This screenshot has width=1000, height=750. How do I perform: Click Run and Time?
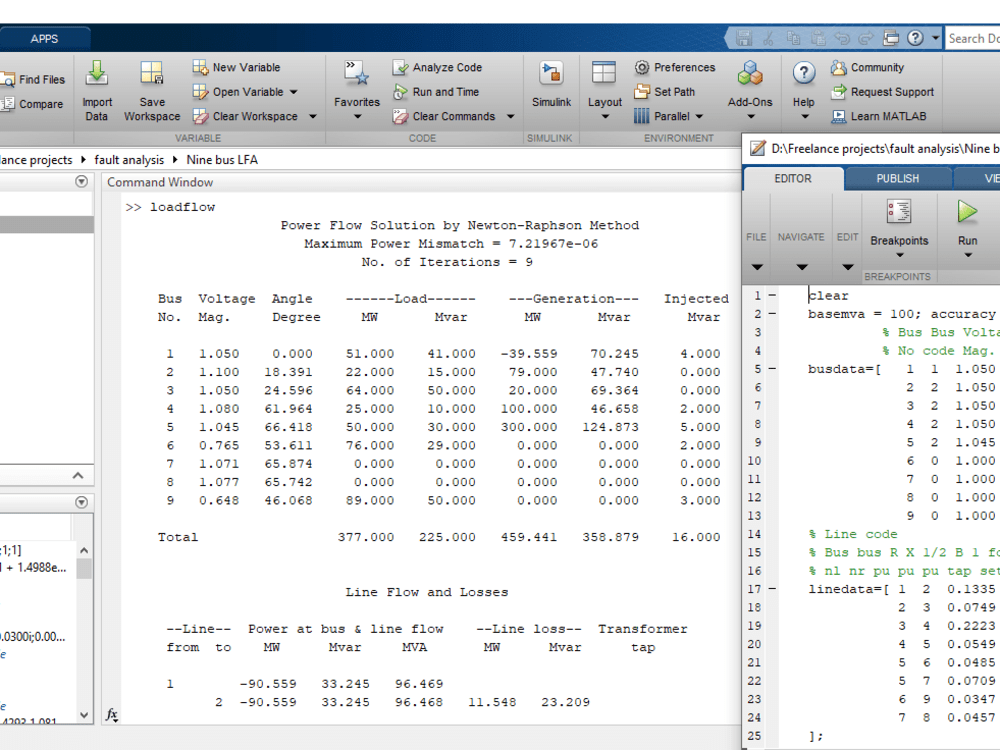coord(436,92)
